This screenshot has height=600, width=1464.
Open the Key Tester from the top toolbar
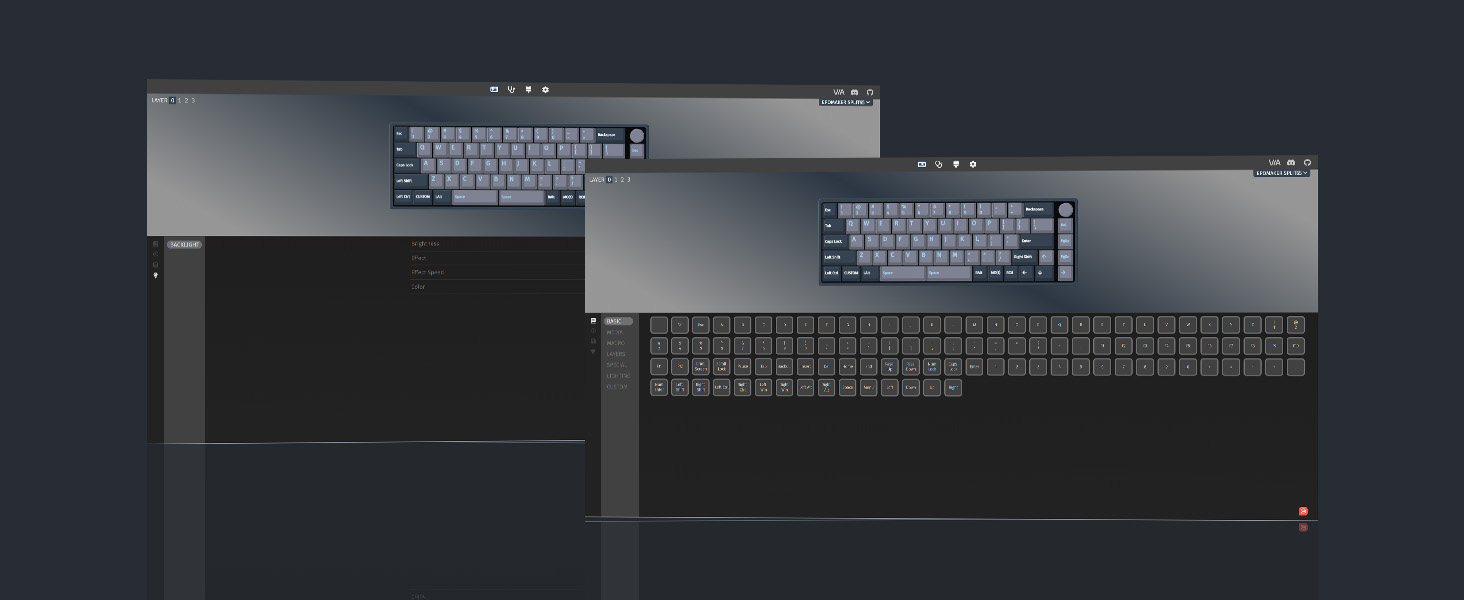point(938,164)
